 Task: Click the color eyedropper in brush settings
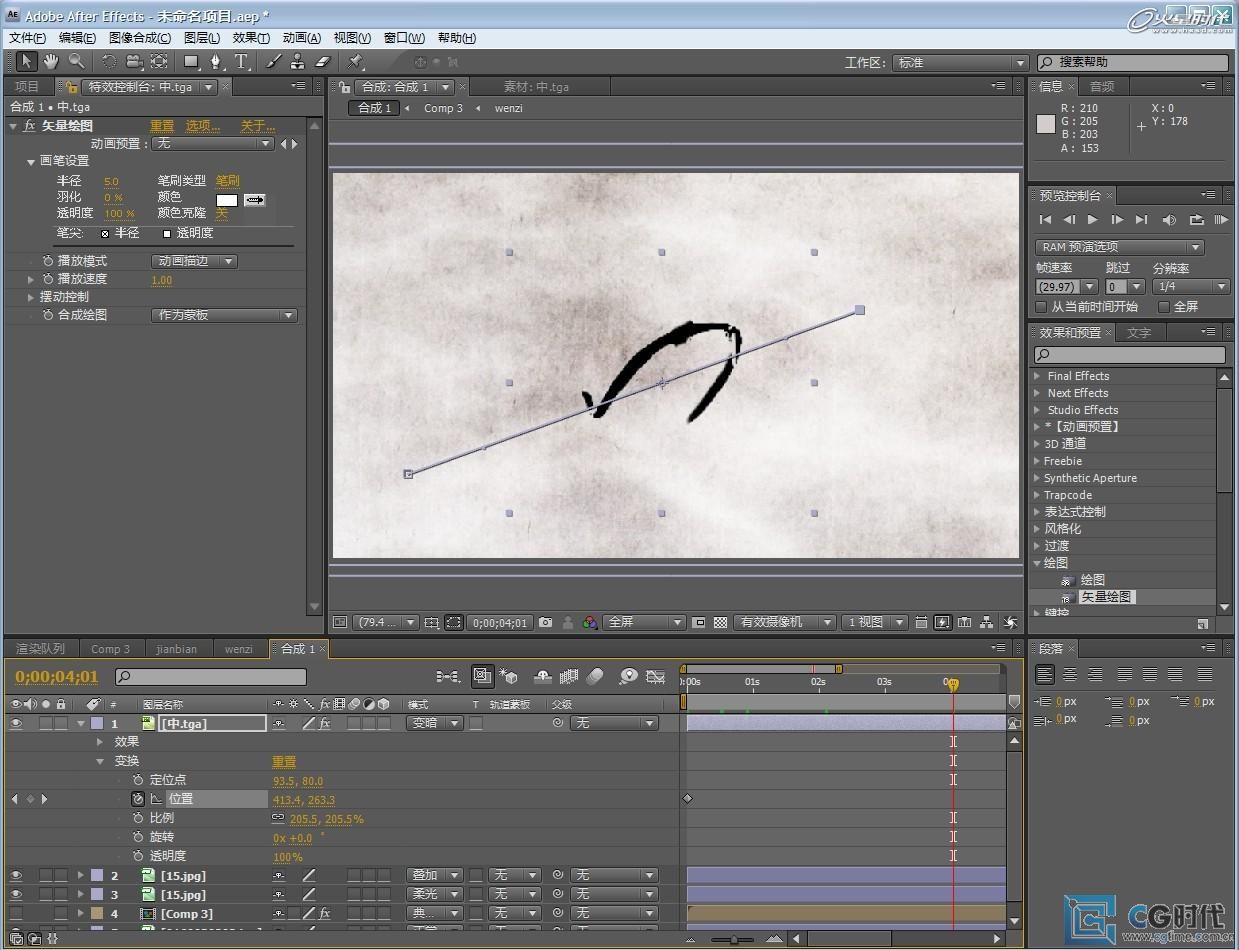click(255, 200)
